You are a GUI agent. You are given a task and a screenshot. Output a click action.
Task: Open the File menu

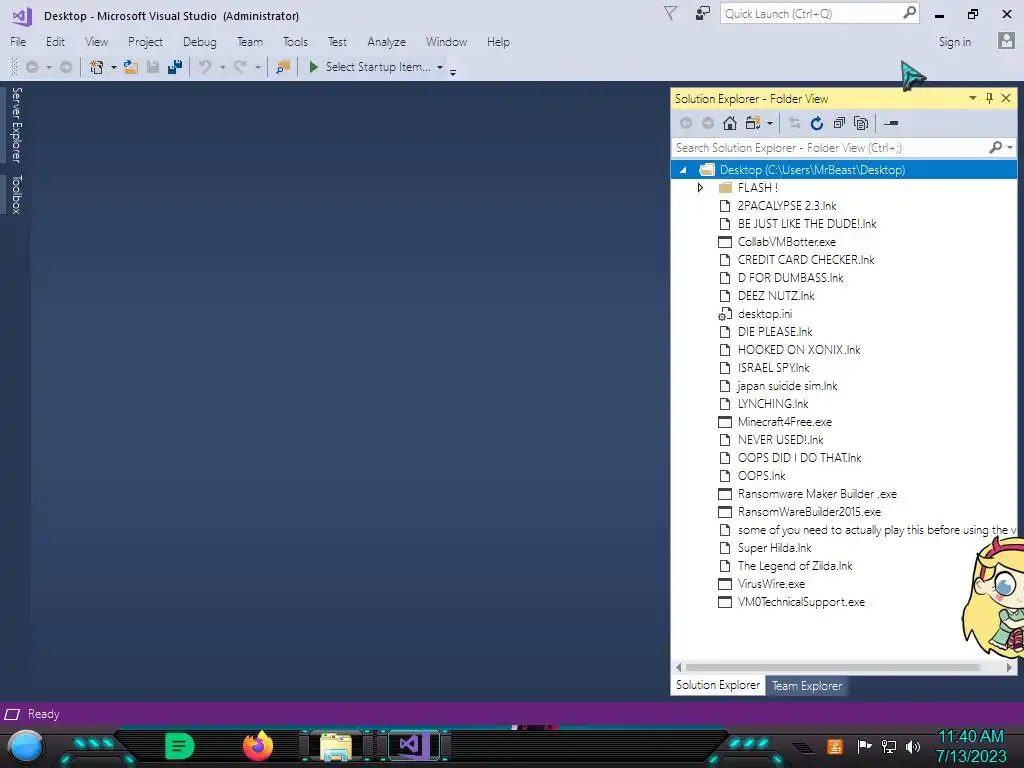pos(18,42)
